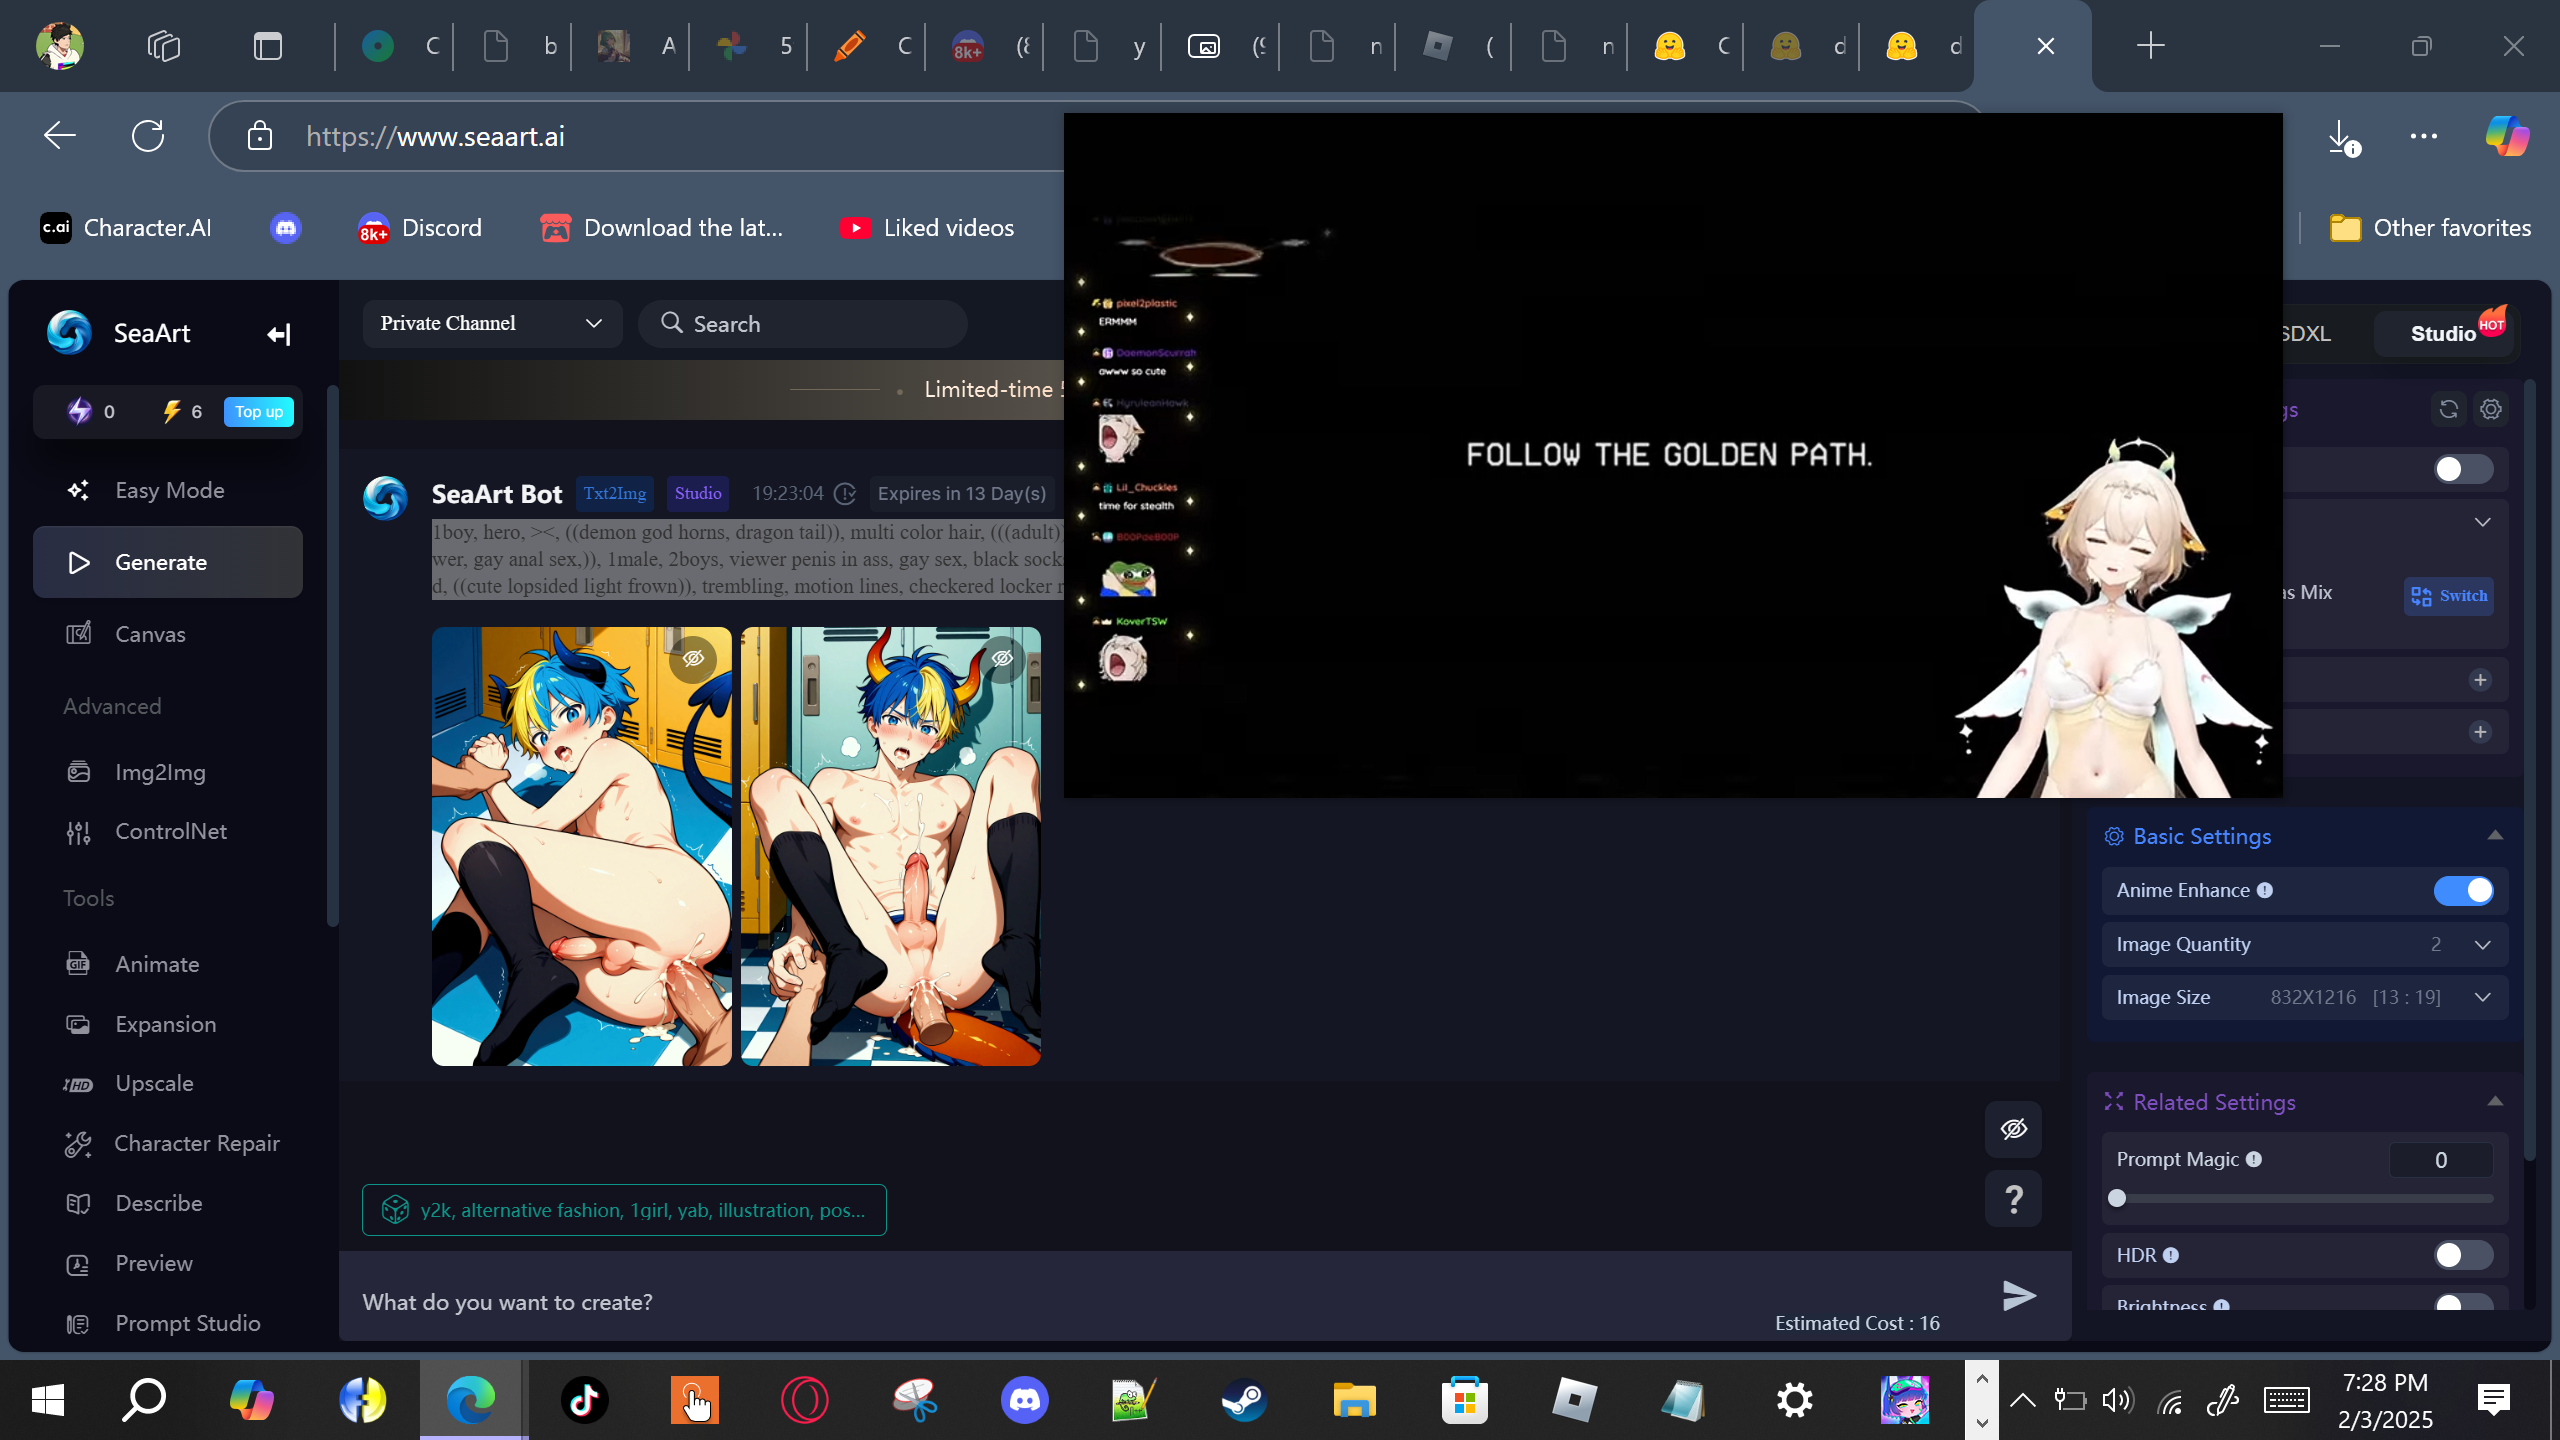Open the gear icon in settings panel
The height and width of the screenshot is (1440, 2560).
[2491, 409]
